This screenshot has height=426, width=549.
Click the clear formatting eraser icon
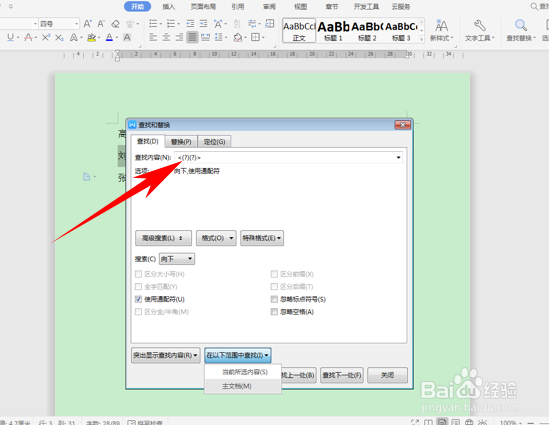pyautogui.click(x=115, y=24)
